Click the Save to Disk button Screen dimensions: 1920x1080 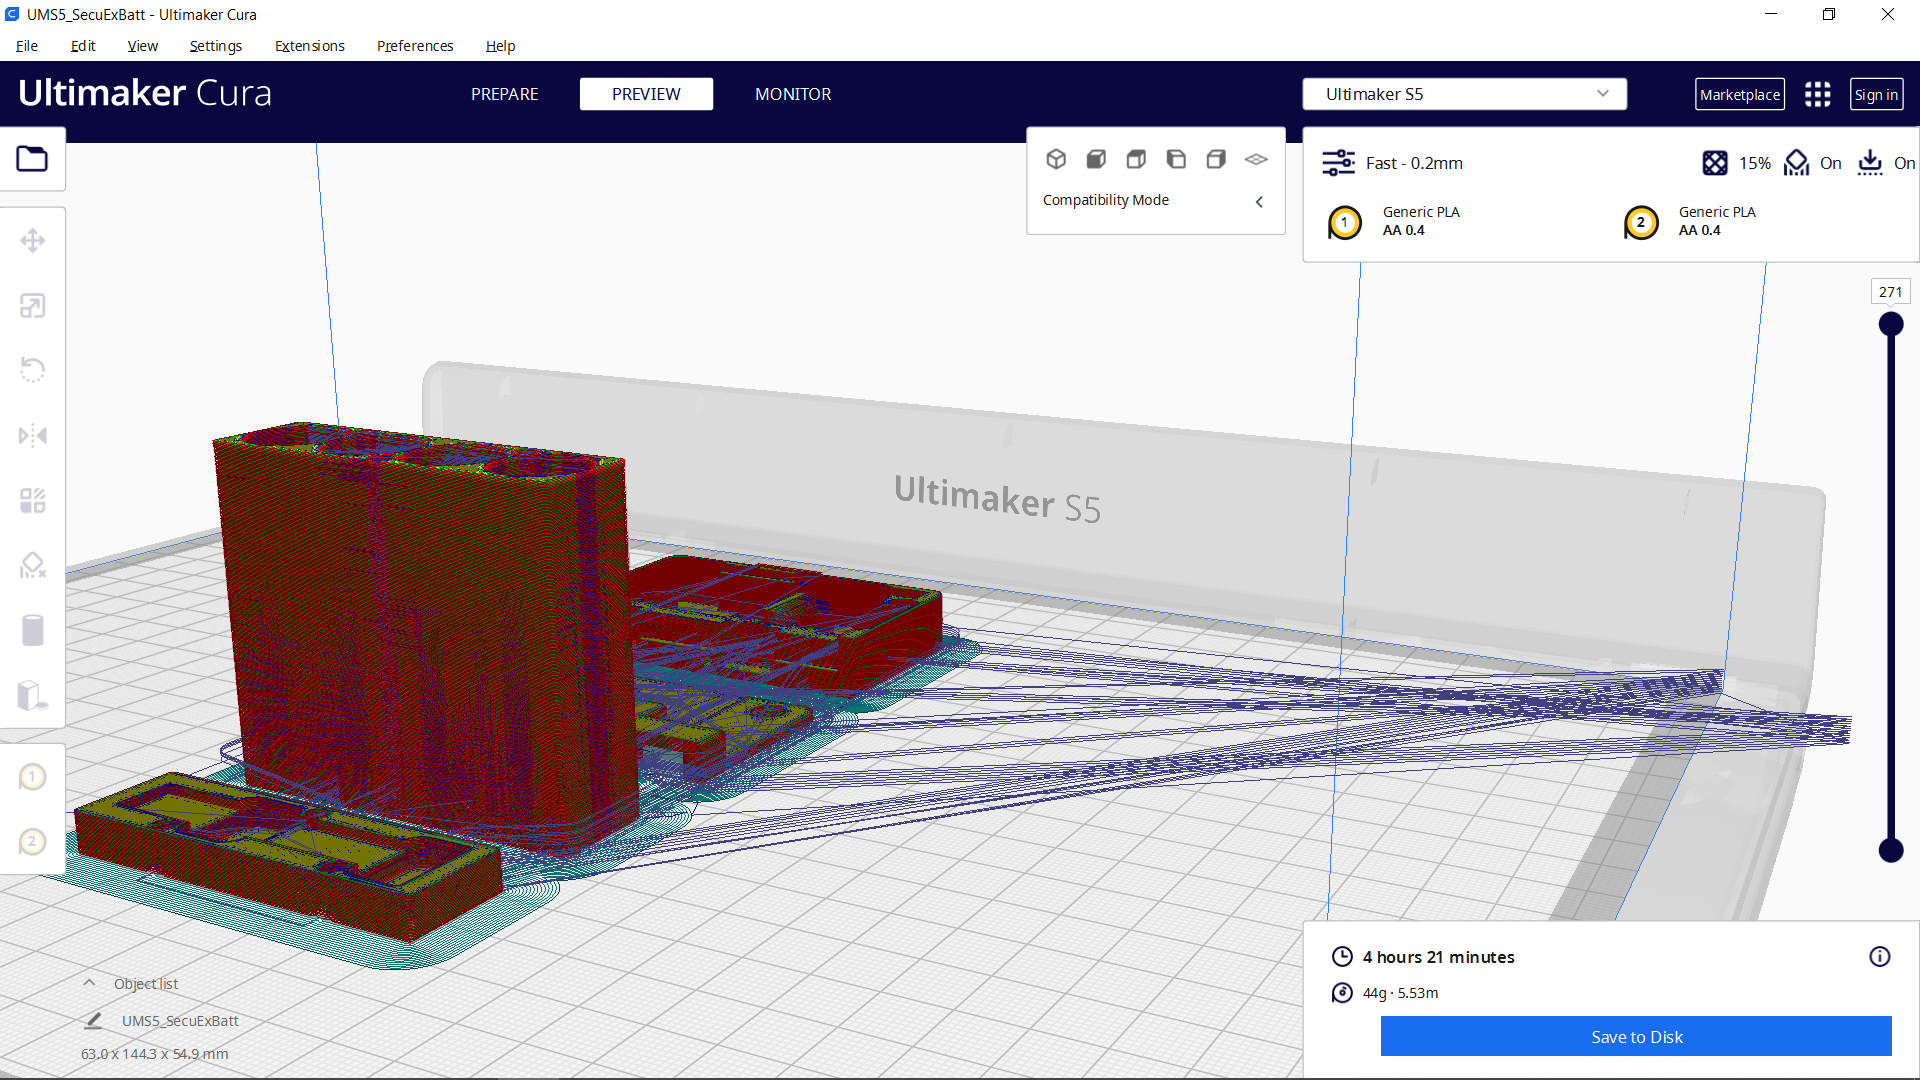click(x=1636, y=1037)
